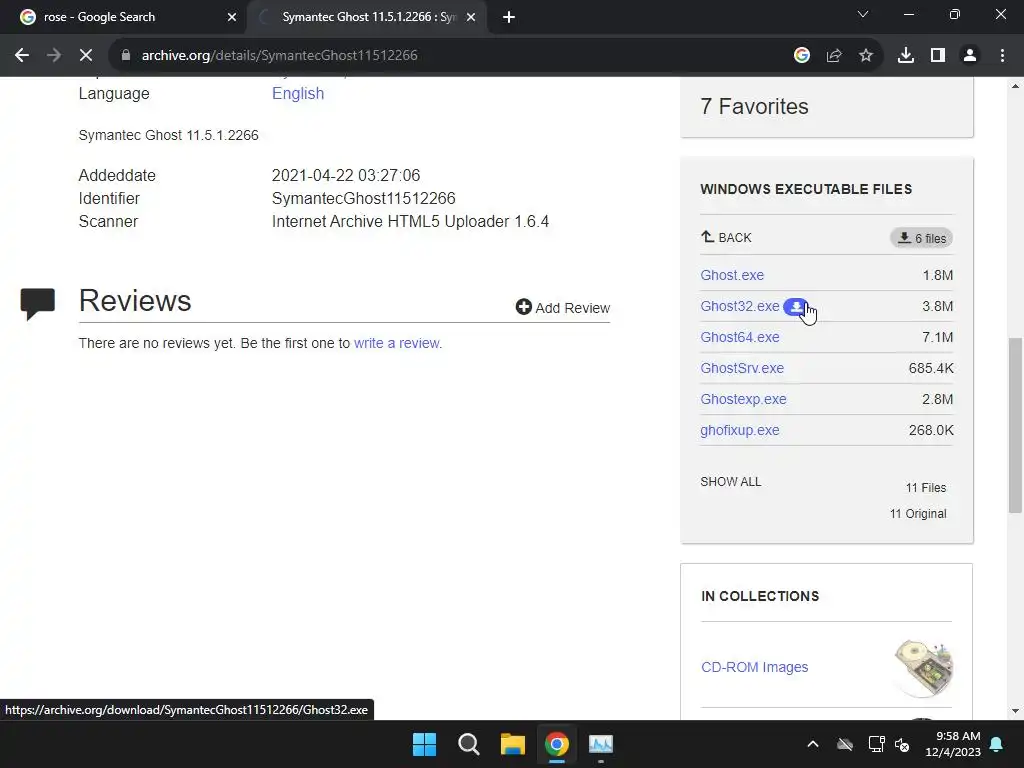This screenshot has height=768, width=1024.
Task: Click the Reviews speech bubble icon
Action: (x=38, y=304)
